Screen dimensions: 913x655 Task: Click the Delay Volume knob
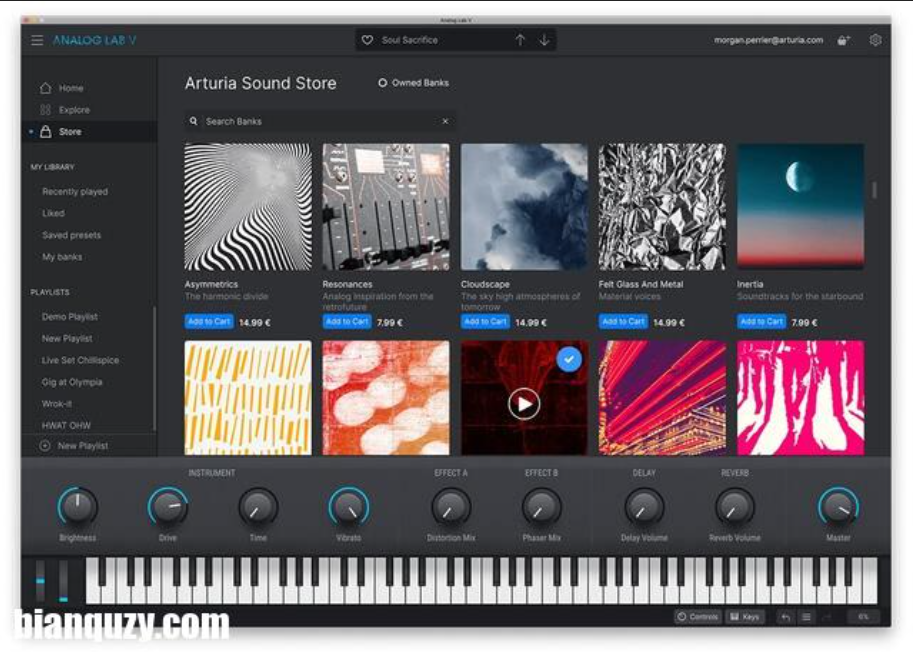point(644,506)
